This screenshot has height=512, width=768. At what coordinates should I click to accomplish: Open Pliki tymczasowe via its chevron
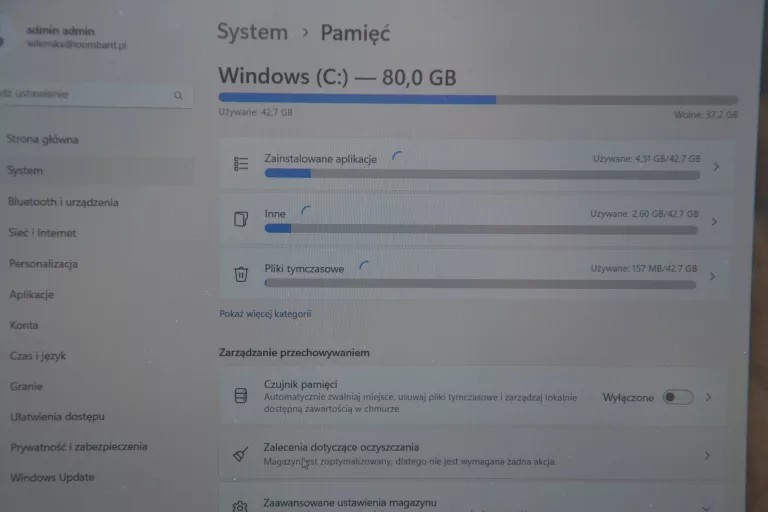[713, 277]
